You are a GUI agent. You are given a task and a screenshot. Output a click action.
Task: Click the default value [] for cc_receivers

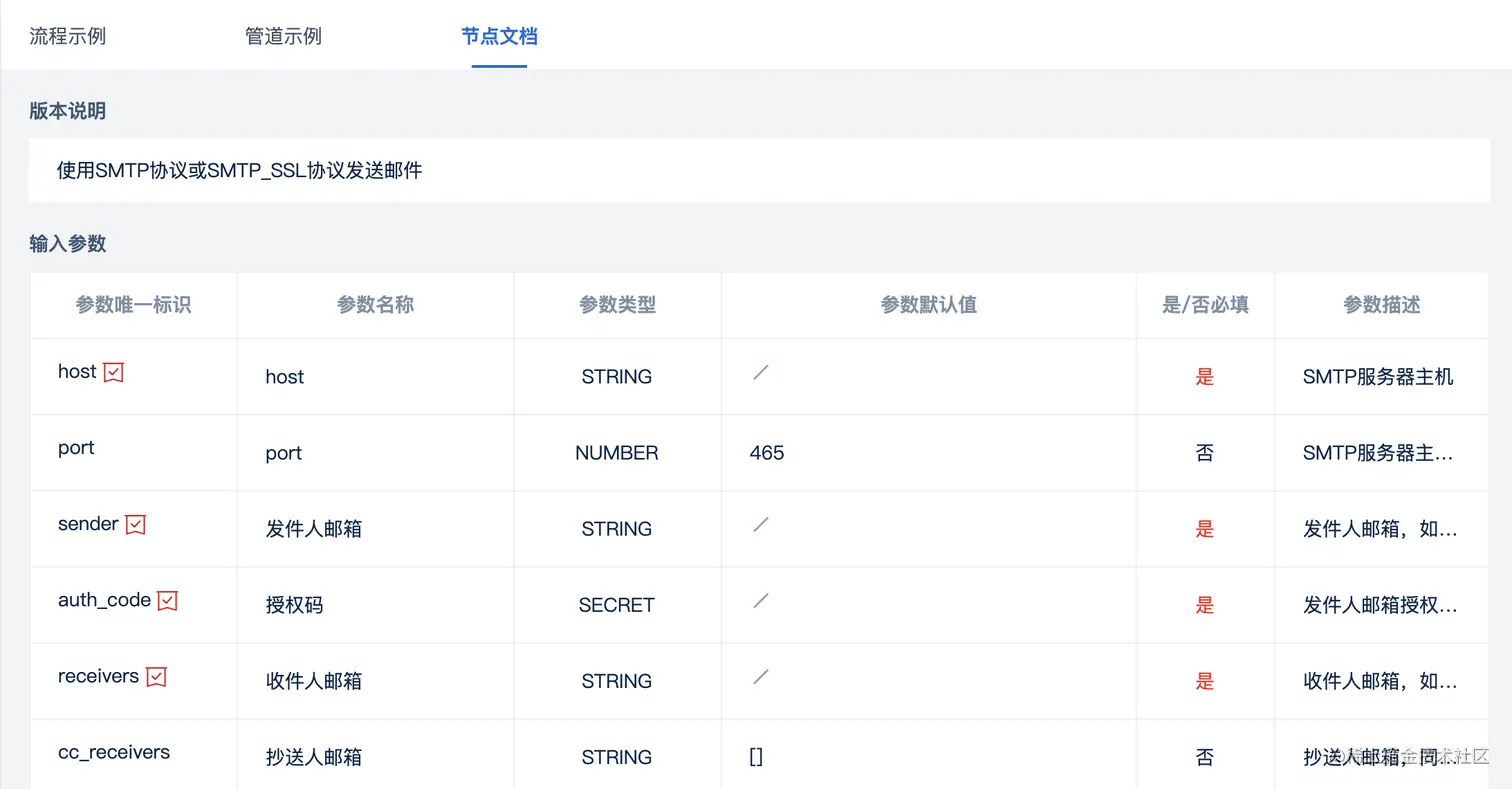click(756, 757)
